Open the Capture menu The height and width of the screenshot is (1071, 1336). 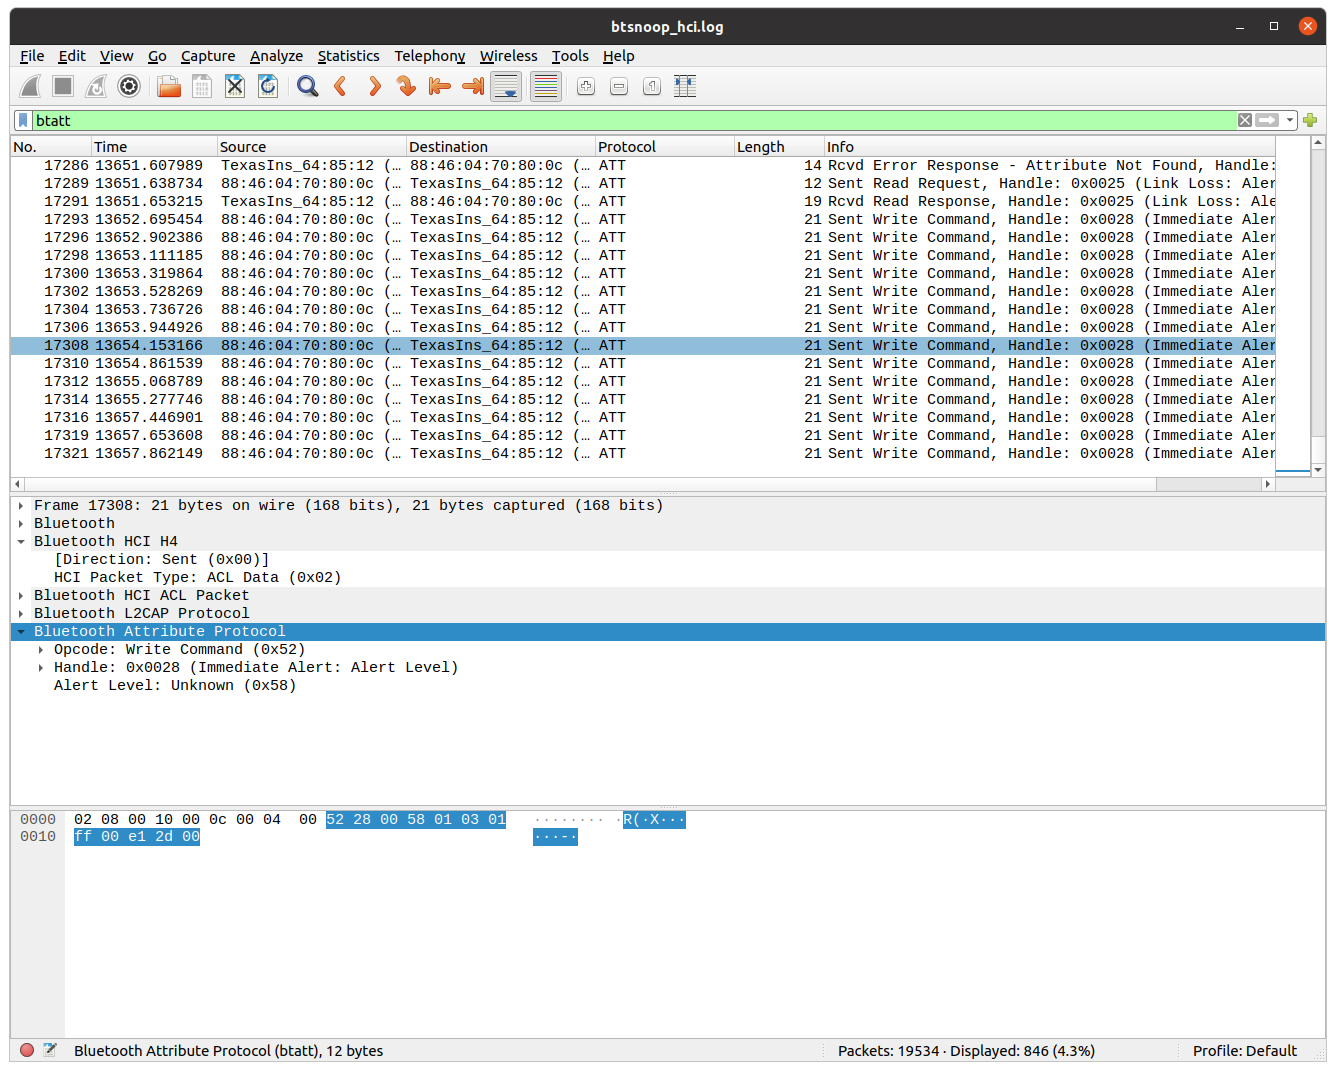(x=208, y=56)
